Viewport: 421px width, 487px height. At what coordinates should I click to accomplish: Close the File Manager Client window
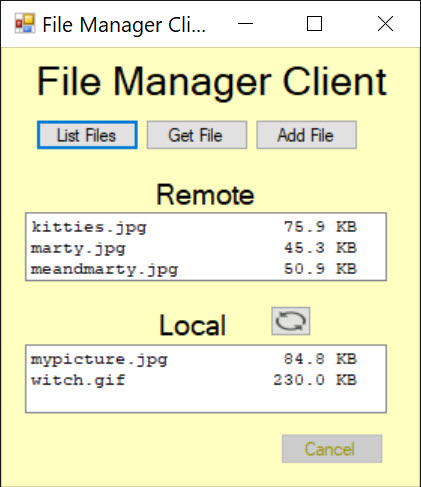[x=385, y=24]
